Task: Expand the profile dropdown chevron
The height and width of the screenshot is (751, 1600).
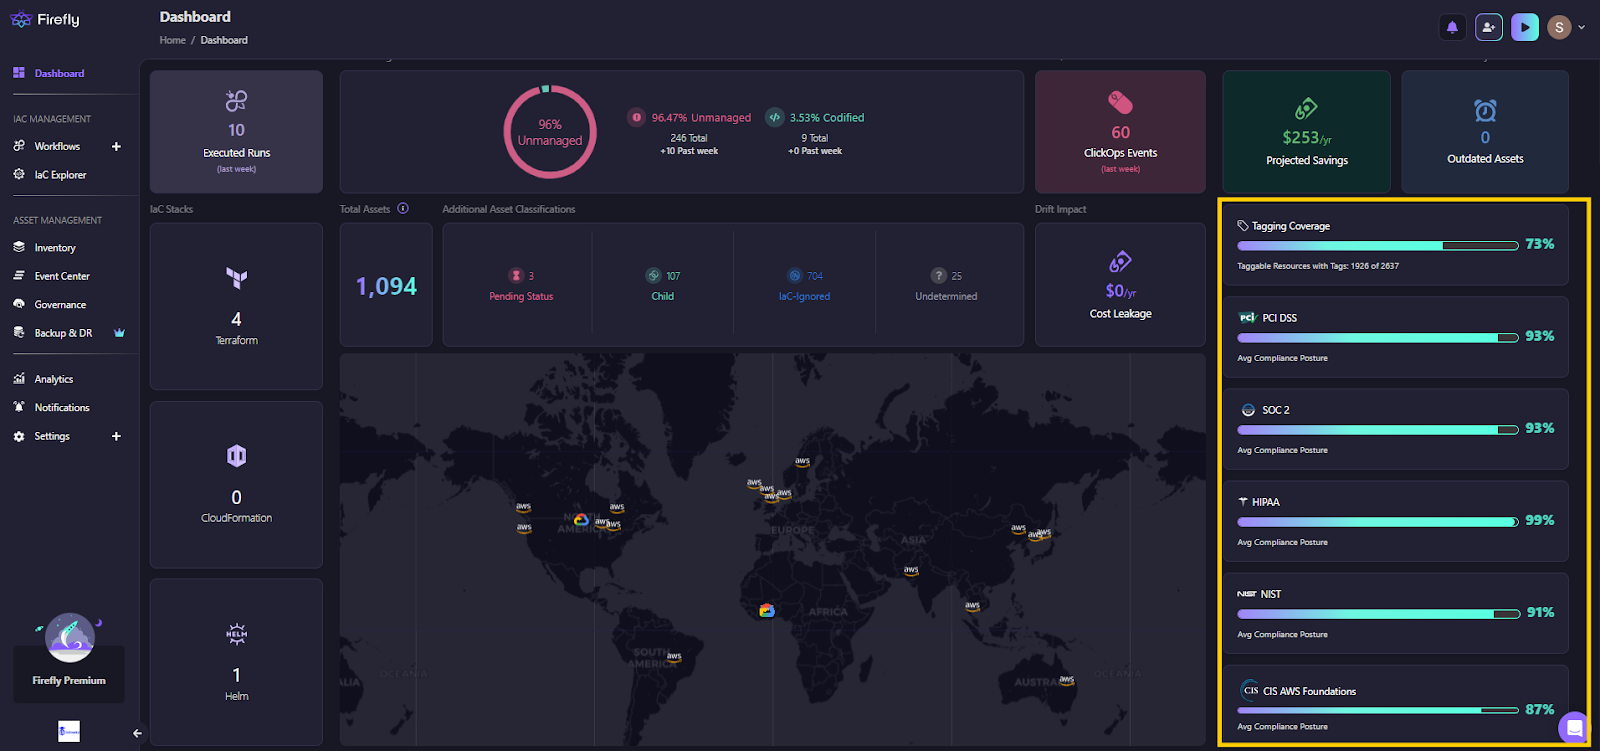Action: click(x=1582, y=27)
